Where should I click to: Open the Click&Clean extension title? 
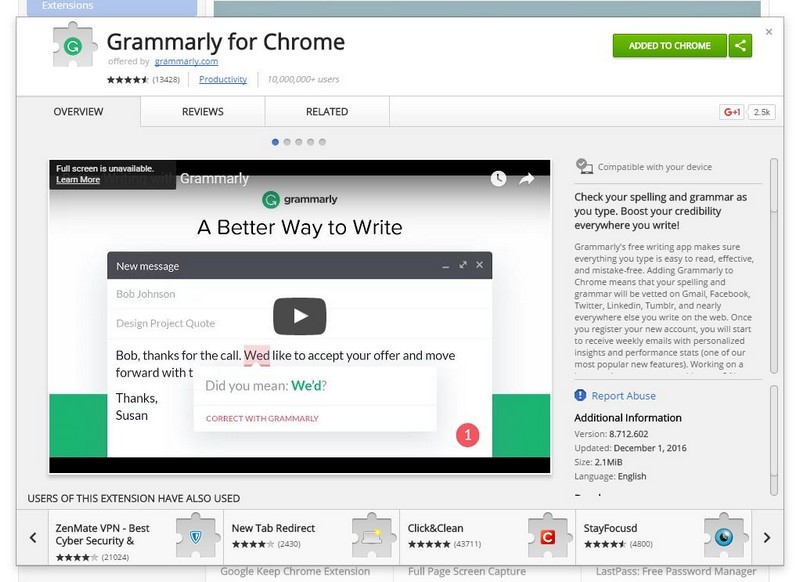pyautogui.click(x=435, y=528)
